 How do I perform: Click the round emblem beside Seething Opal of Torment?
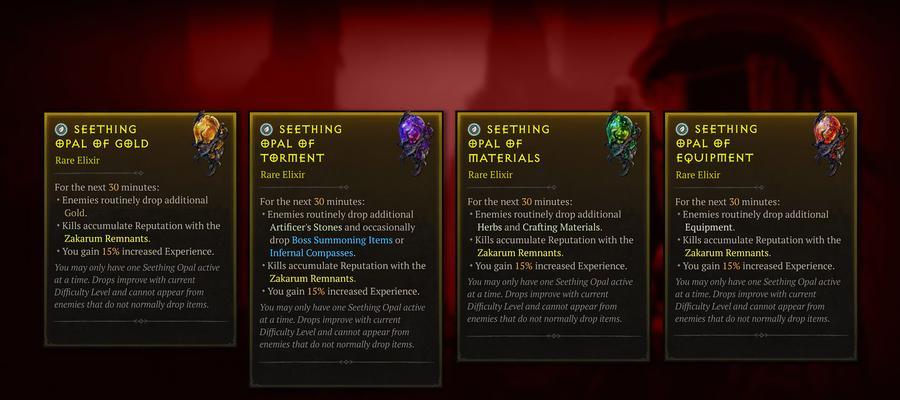tap(266, 129)
